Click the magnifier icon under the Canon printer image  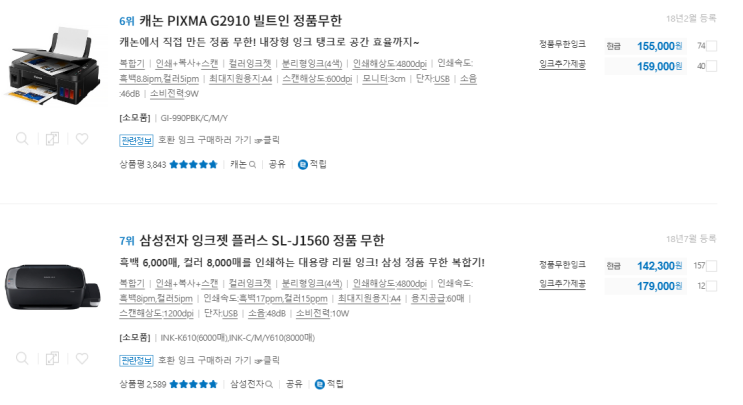23,139
